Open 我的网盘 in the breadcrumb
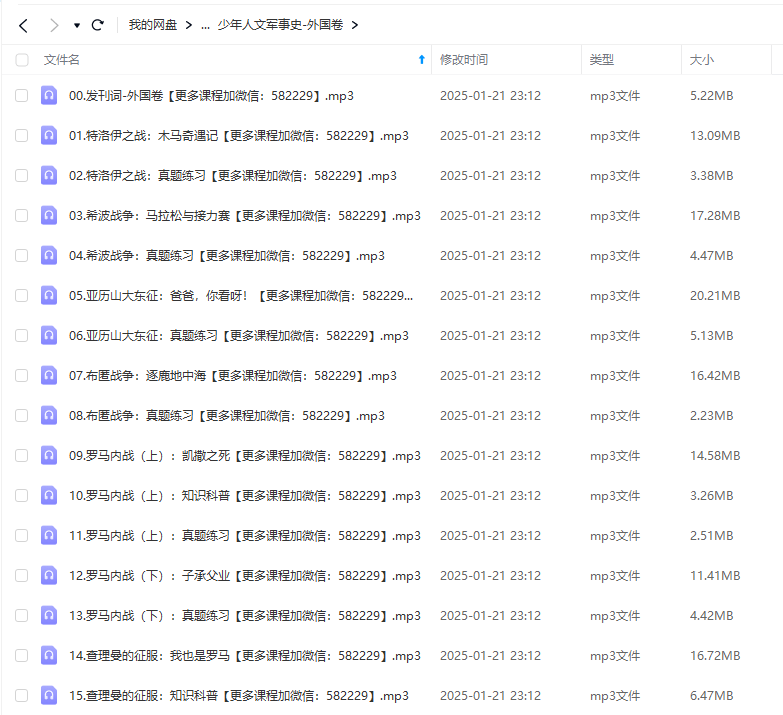This screenshot has width=783, height=715. pyautogui.click(x=153, y=25)
